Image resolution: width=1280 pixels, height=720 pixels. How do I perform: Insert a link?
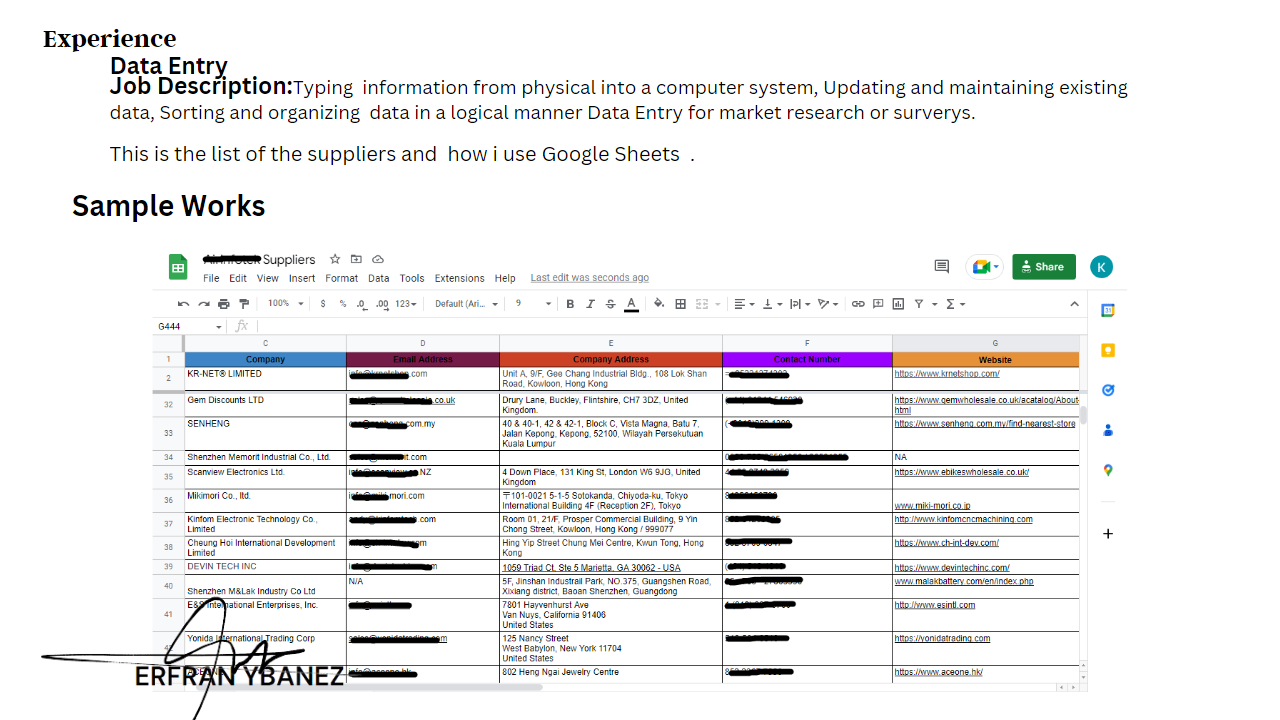[858, 304]
